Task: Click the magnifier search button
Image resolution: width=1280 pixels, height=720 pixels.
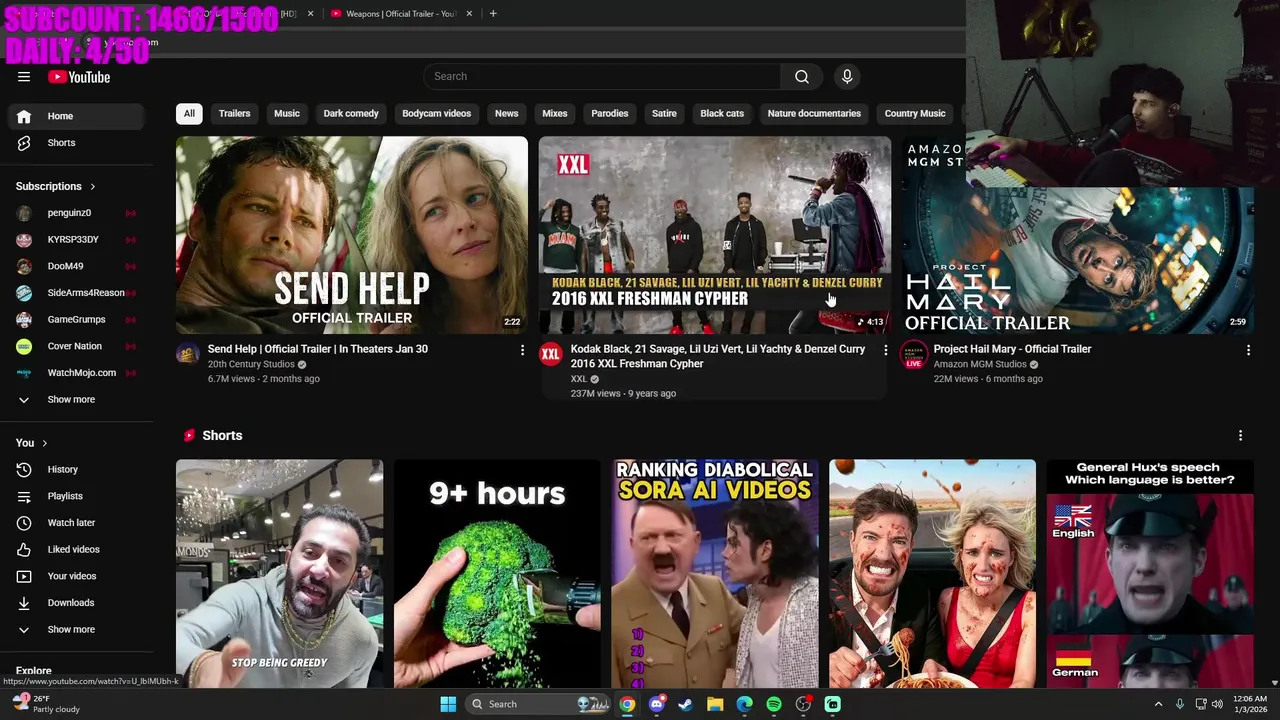Action: [x=802, y=76]
